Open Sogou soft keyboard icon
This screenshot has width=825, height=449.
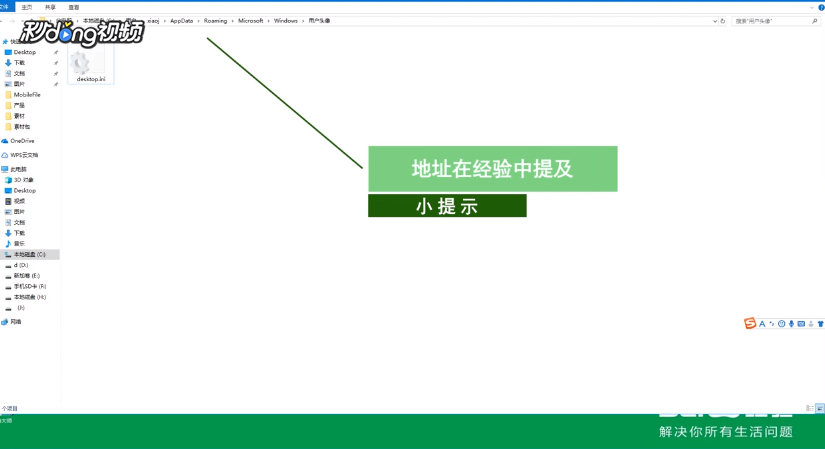[x=801, y=324]
